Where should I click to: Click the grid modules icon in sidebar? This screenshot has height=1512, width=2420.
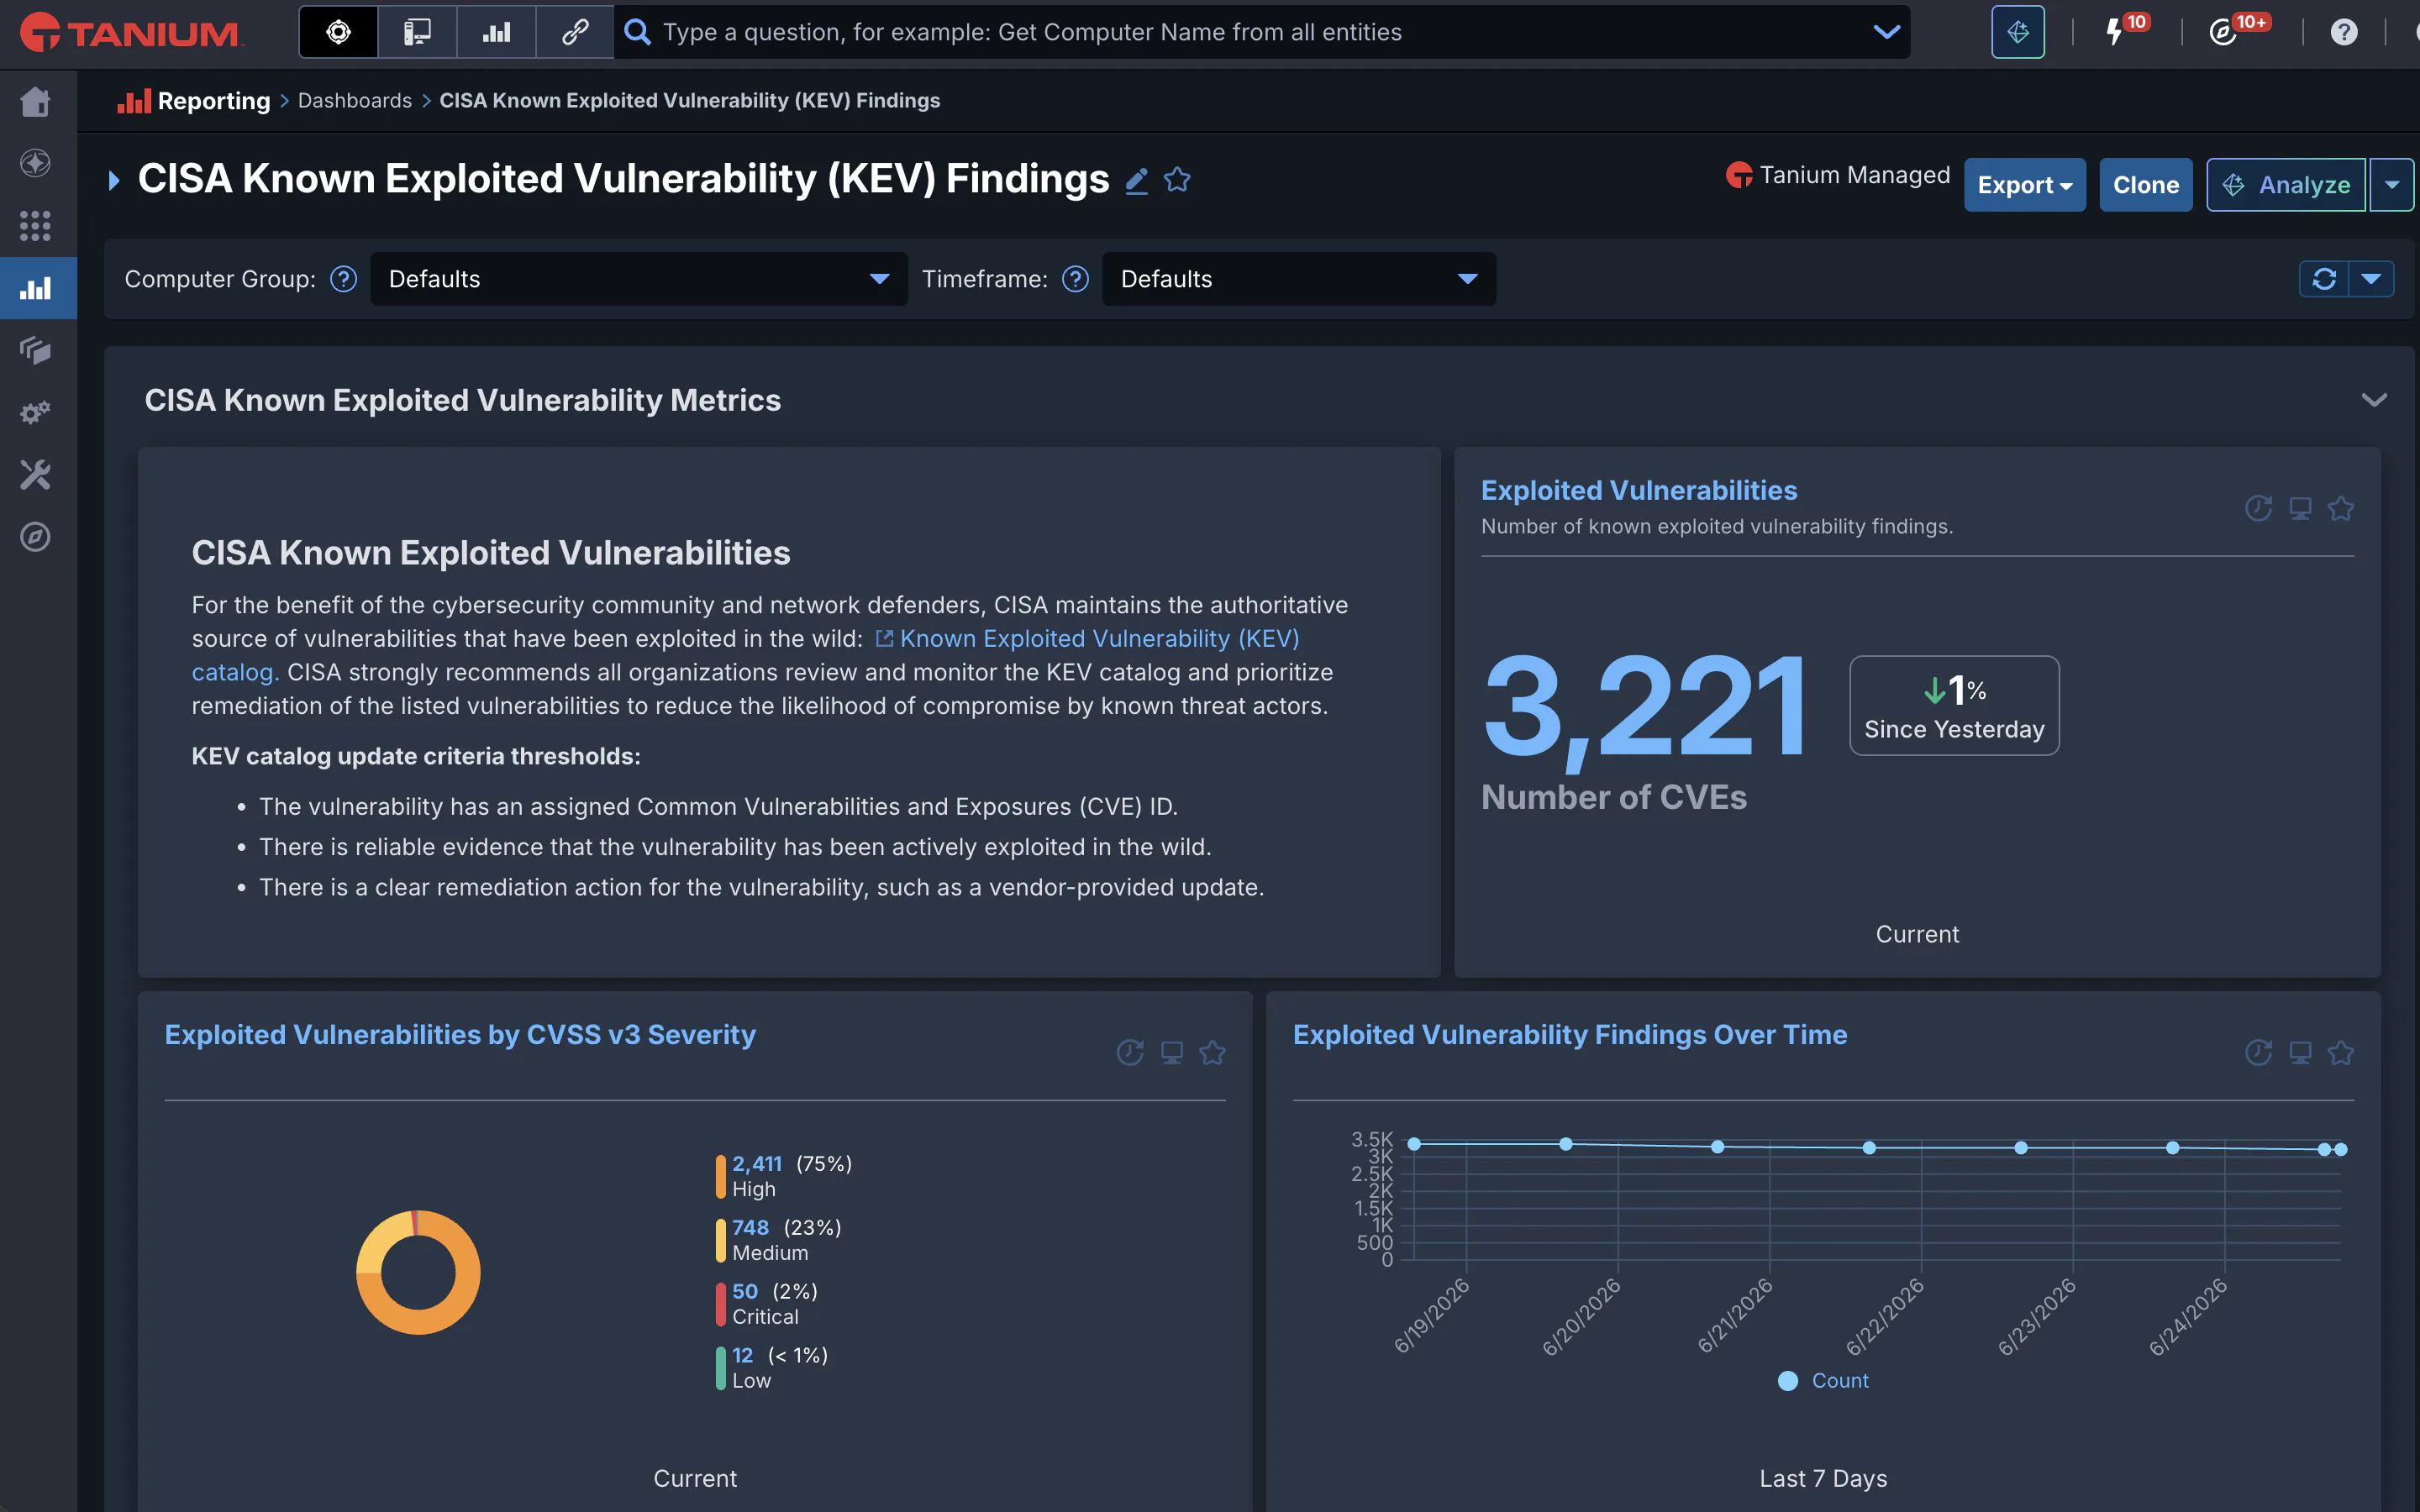pos(36,225)
